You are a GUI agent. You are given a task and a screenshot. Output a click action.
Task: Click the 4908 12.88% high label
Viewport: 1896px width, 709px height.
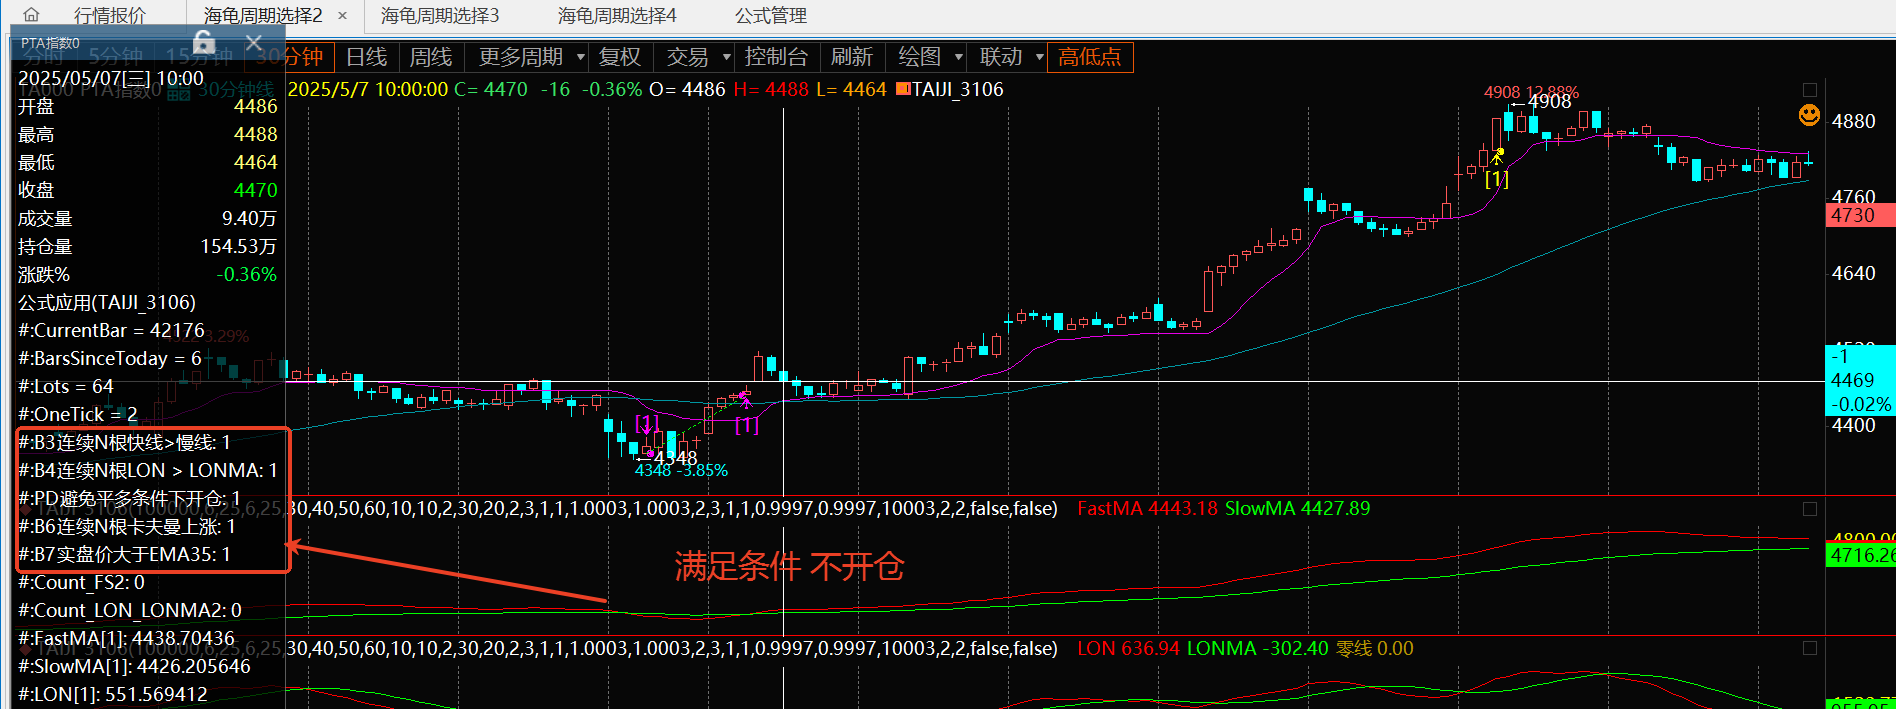click(x=1531, y=92)
